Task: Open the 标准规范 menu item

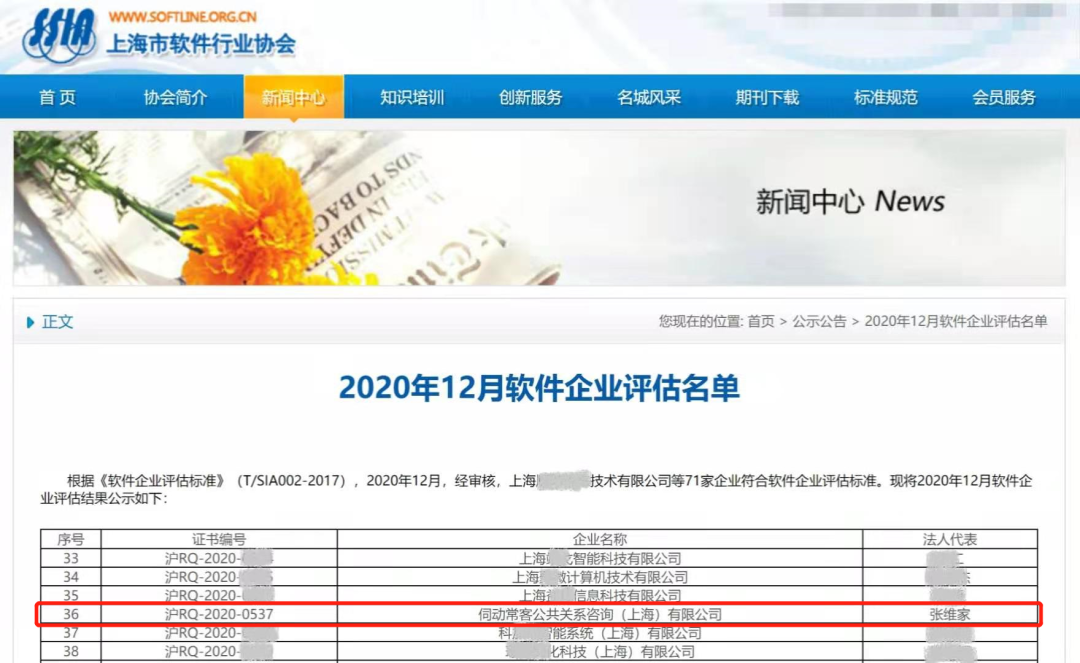Action: pyautogui.click(x=885, y=98)
